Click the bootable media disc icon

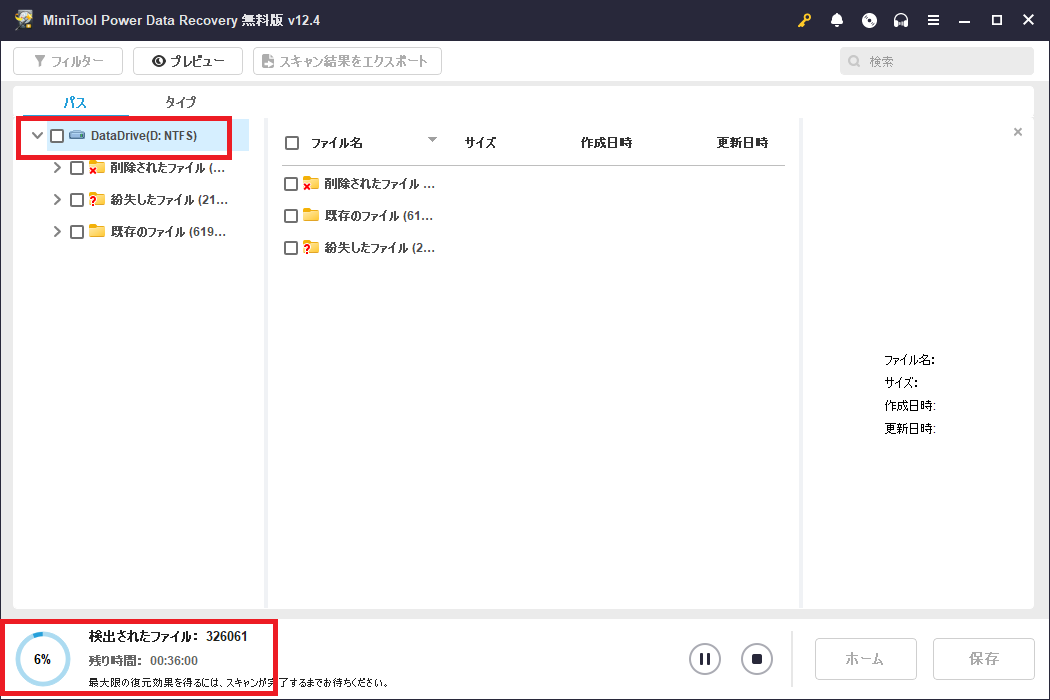click(869, 20)
